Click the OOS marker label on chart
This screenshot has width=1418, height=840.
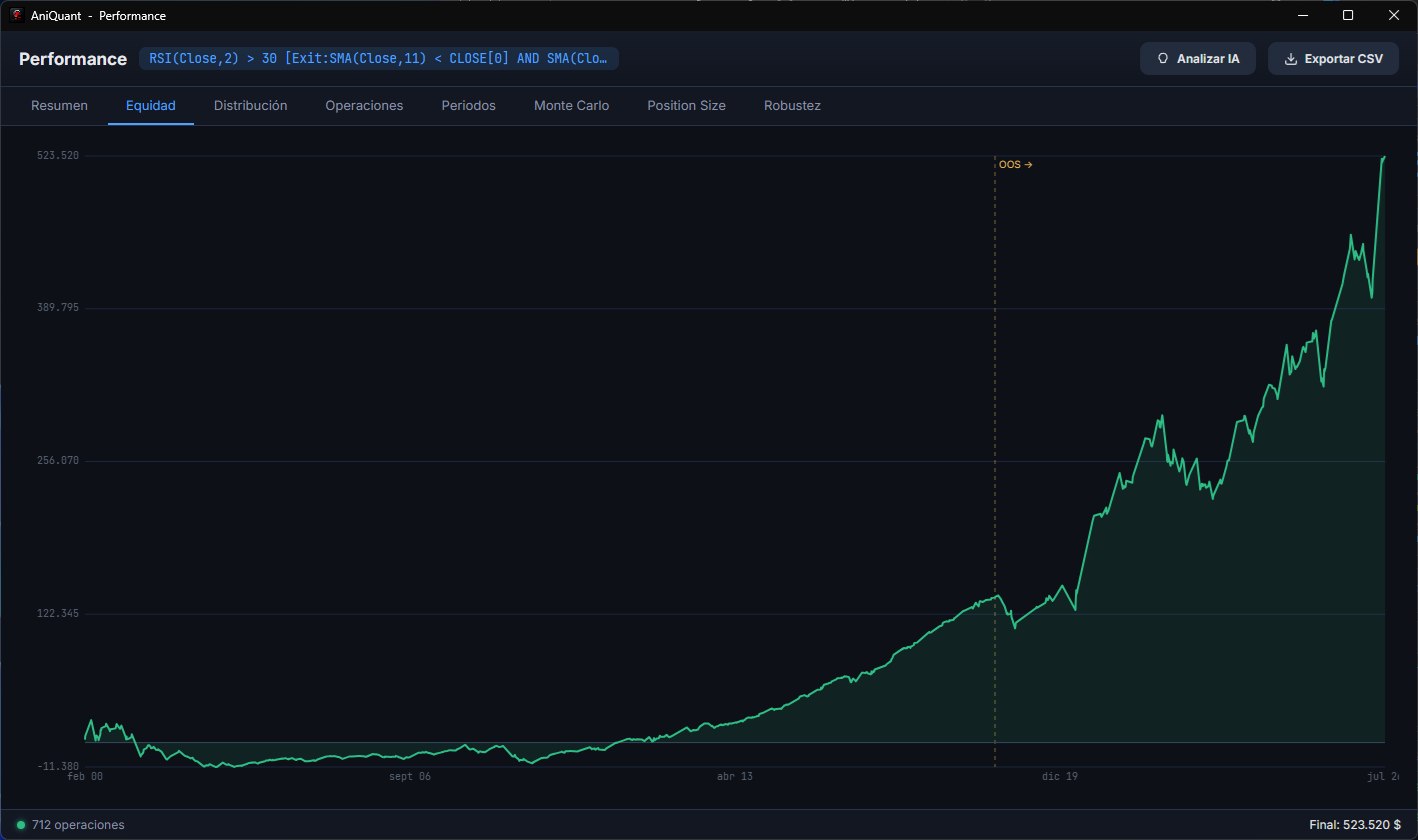coord(1015,165)
